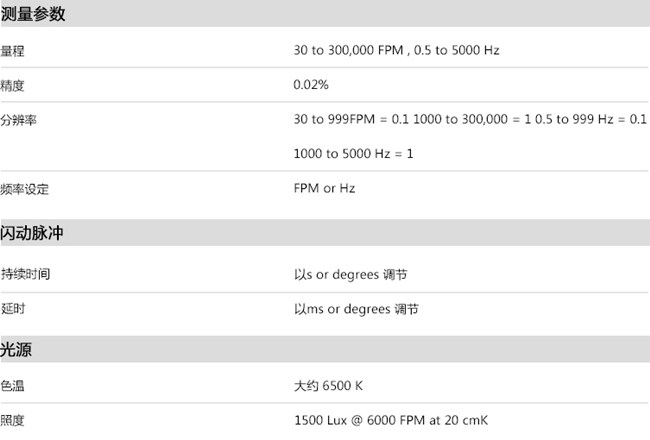Click the 光源 section header
The image size is (650, 440).
(16, 349)
